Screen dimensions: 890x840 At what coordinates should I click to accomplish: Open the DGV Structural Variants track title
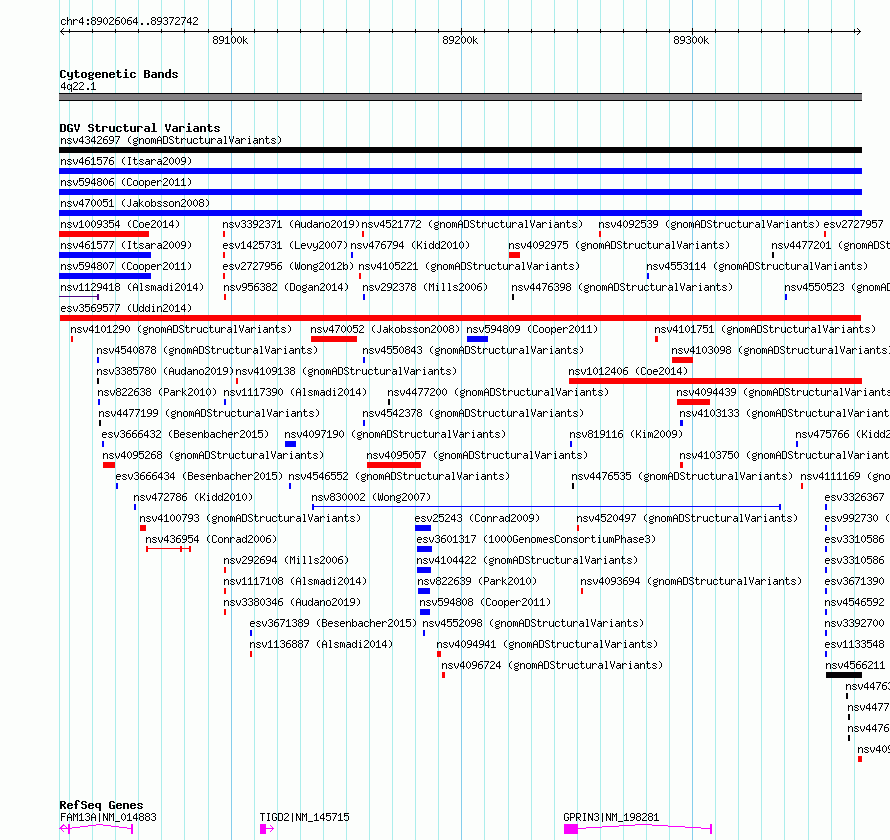click(140, 128)
